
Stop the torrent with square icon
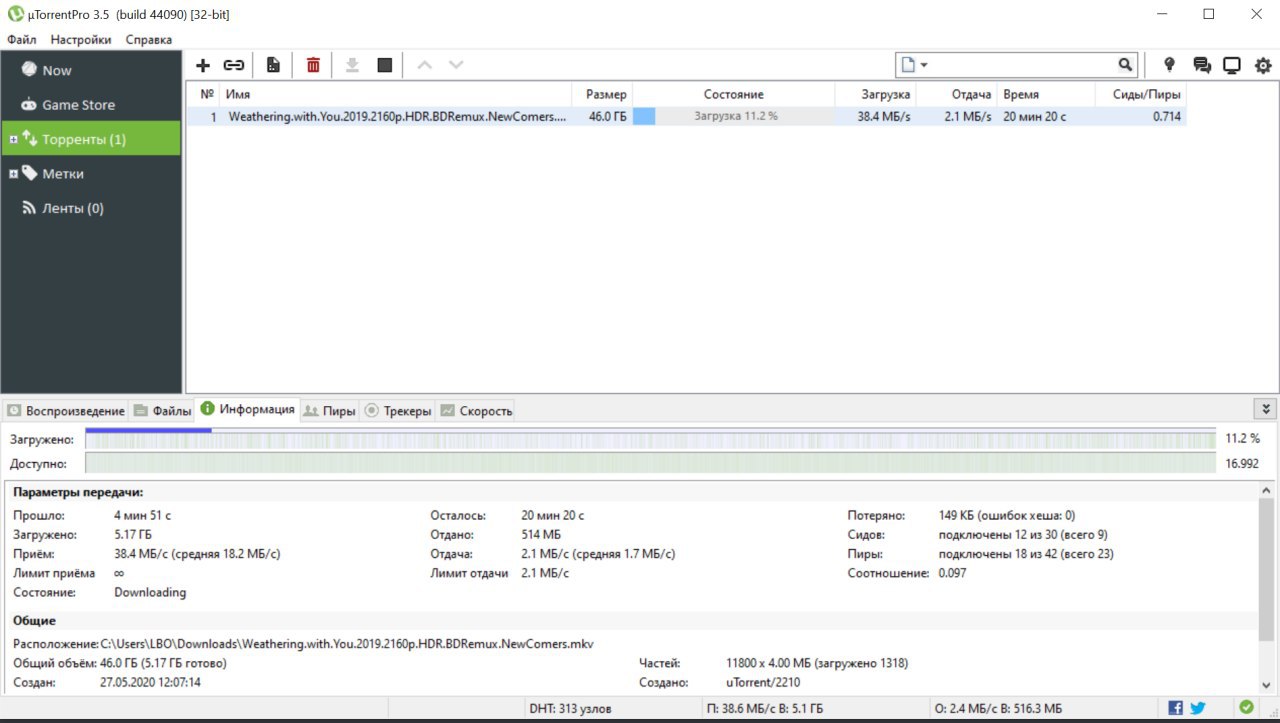pos(384,65)
